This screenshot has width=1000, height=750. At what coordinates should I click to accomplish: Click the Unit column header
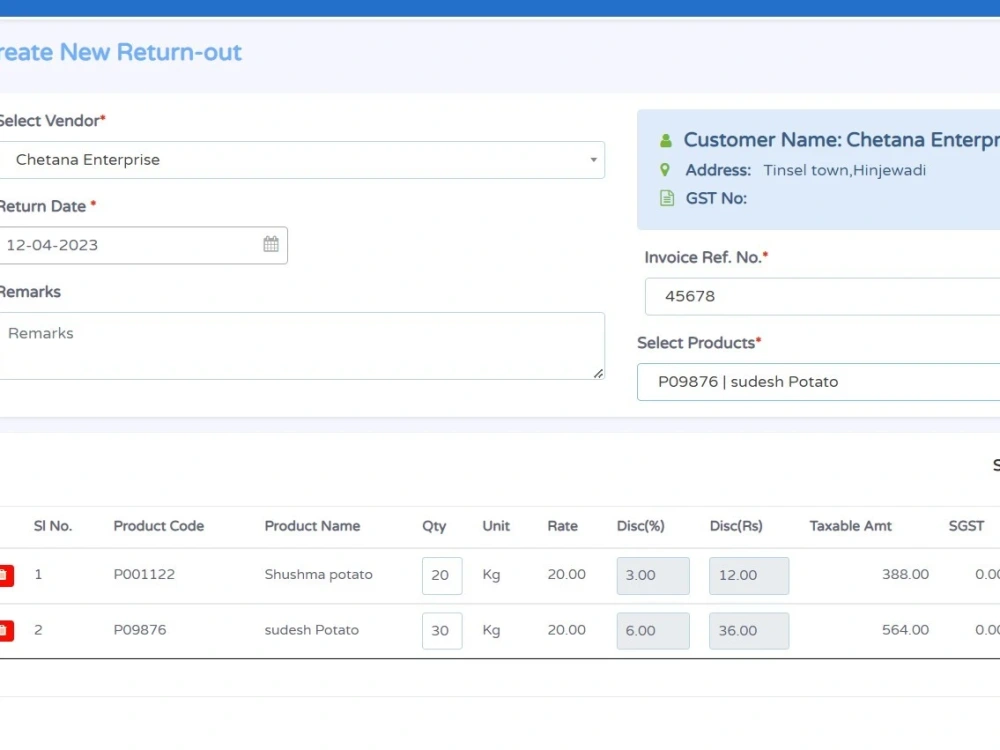click(x=496, y=526)
